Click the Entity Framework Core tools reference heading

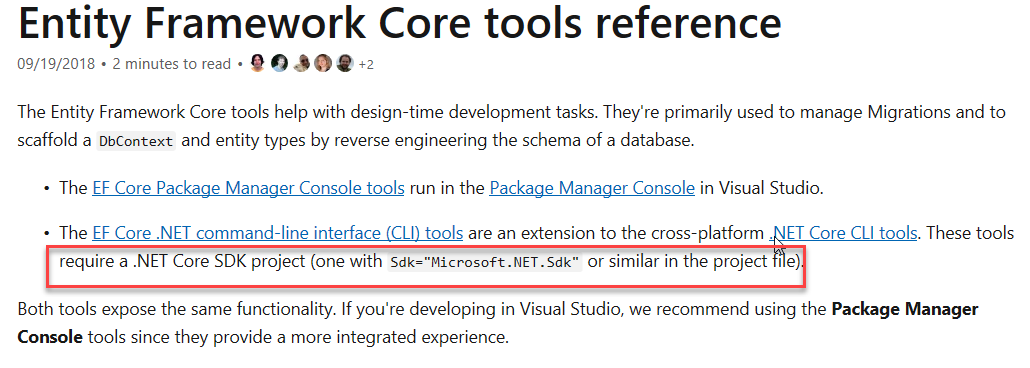click(x=399, y=22)
